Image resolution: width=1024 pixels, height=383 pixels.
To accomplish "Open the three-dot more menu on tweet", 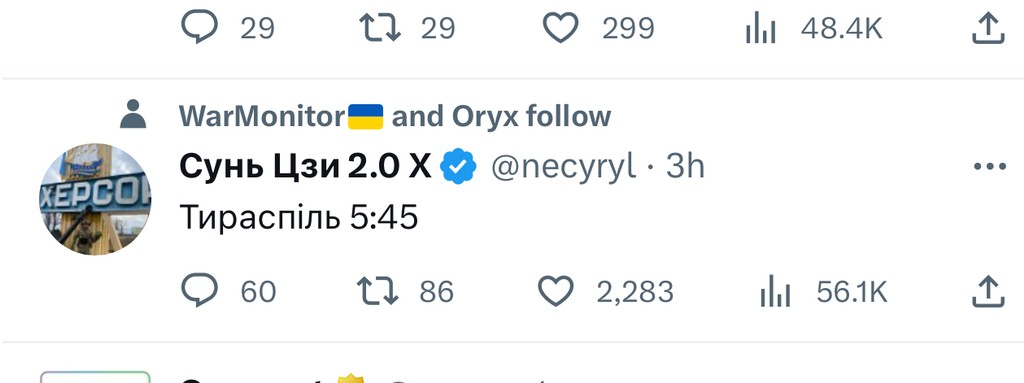I will (x=989, y=167).
